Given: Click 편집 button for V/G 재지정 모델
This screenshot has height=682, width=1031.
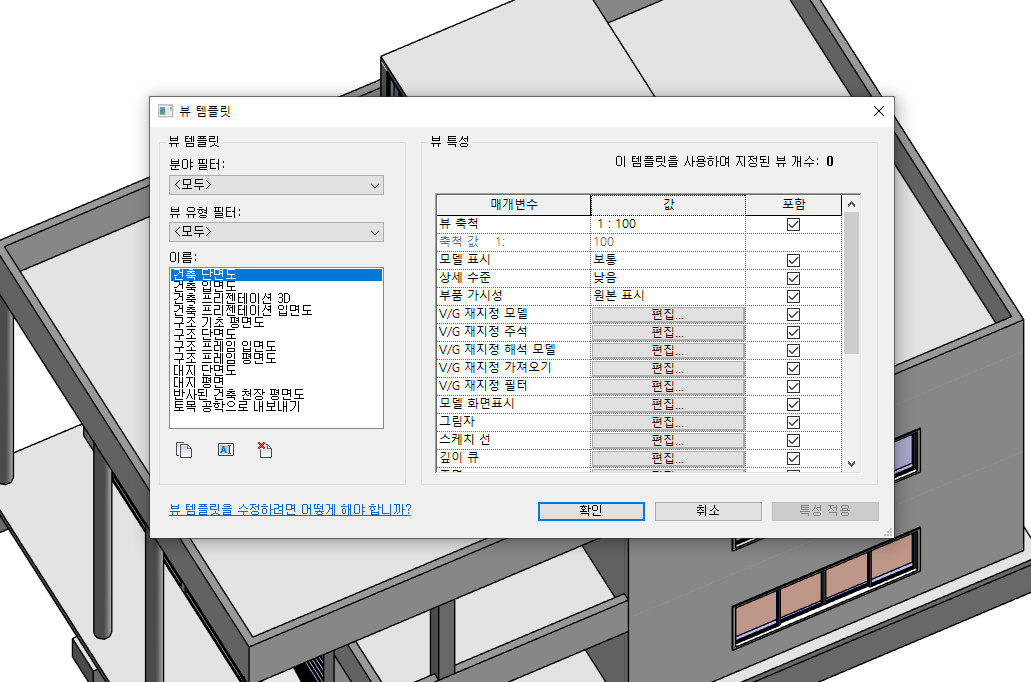Looking at the screenshot, I should (x=668, y=314).
